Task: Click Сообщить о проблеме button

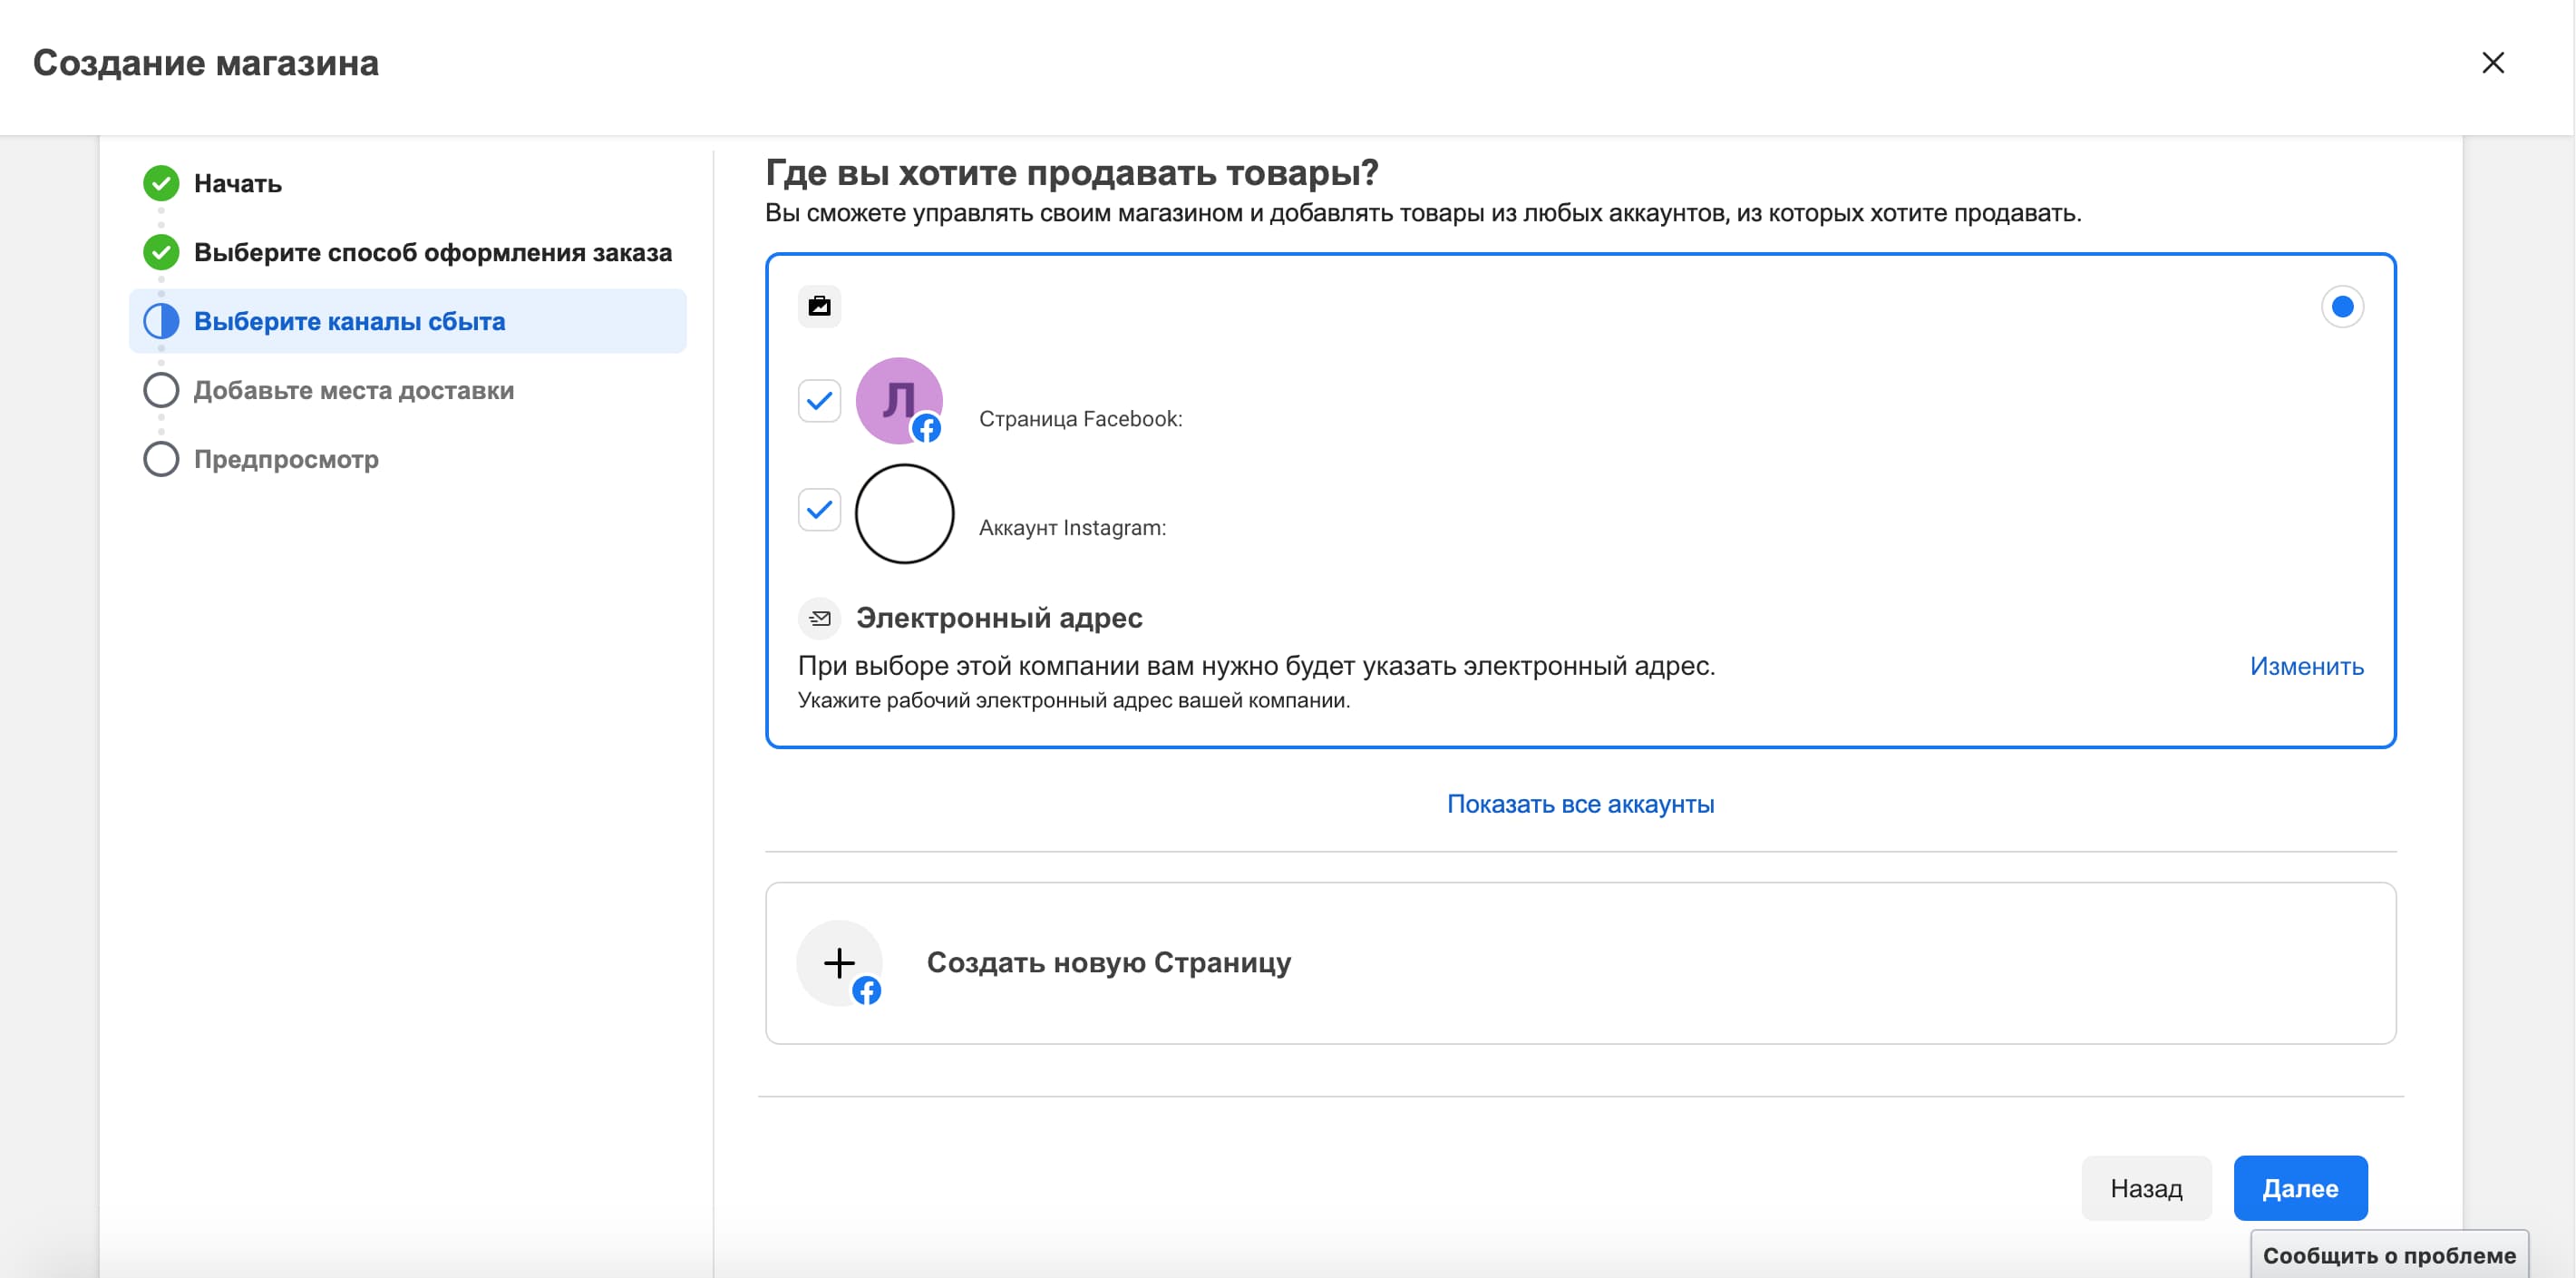Action: pyautogui.click(x=2389, y=1255)
